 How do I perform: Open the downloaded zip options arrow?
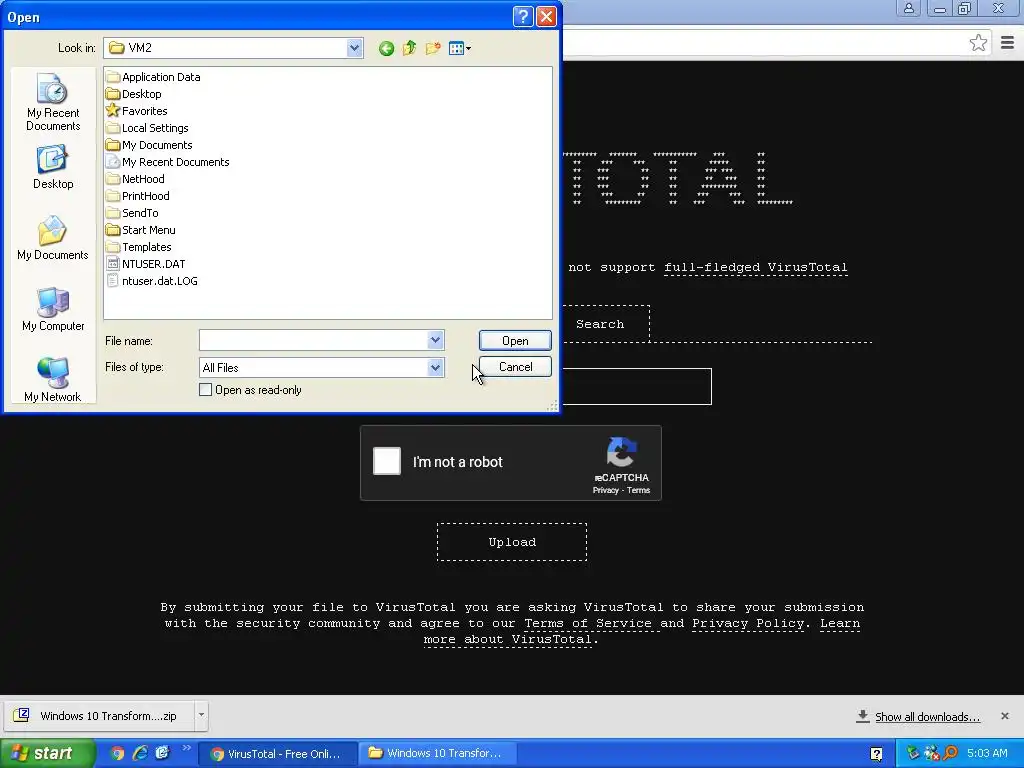pyautogui.click(x=201, y=715)
